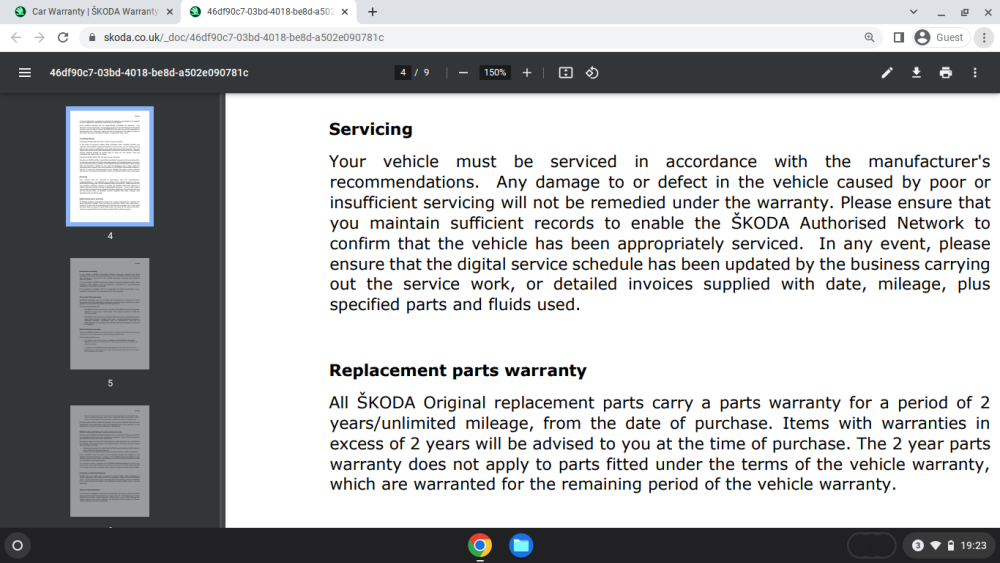
Task: Click the battery status icon
Action: [x=951, y=545]
